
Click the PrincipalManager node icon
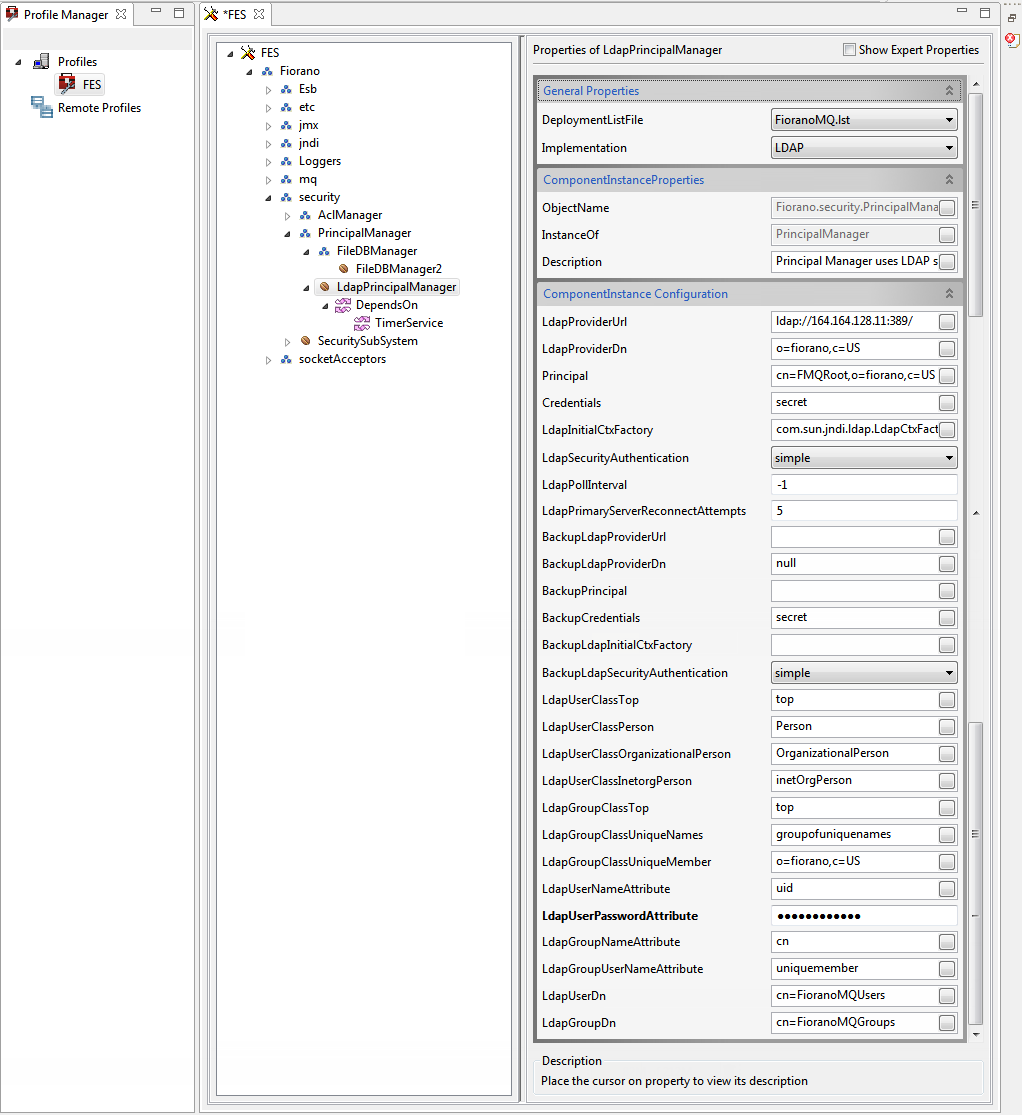(x=305, y=233)
